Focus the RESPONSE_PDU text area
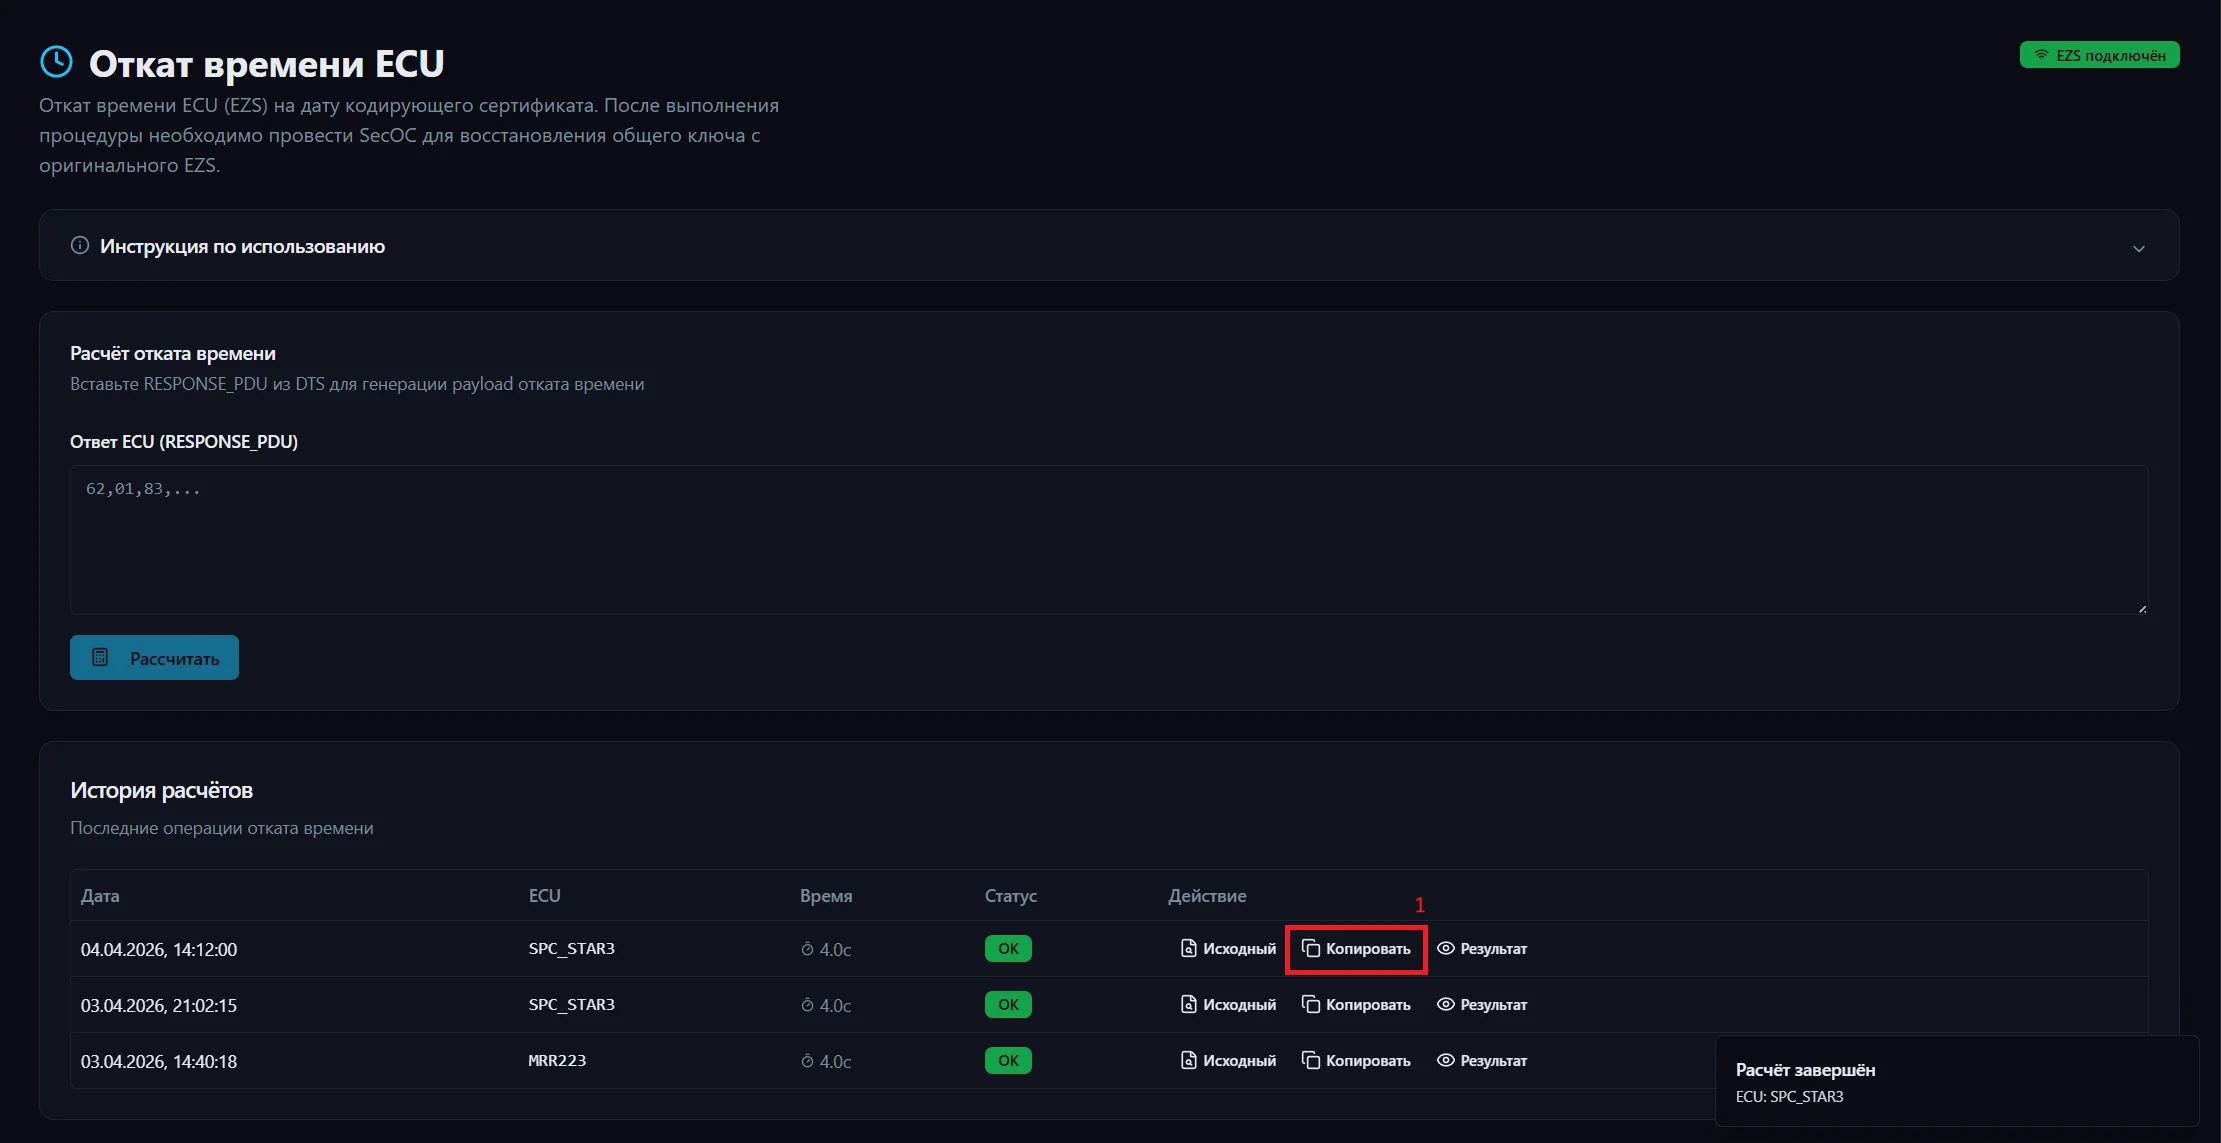Image resolution: width=2221 pixels, height=1143 pixels. [1108, 540]
